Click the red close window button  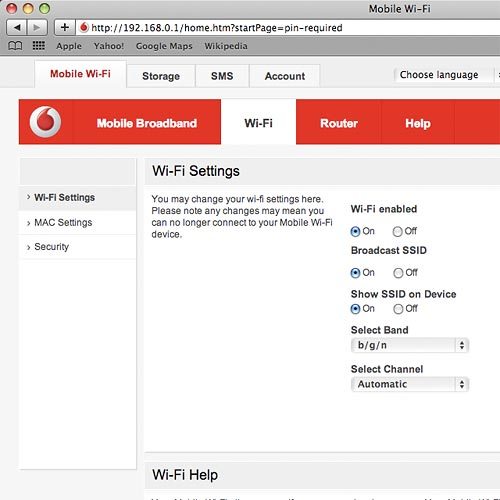pos(12,8)
